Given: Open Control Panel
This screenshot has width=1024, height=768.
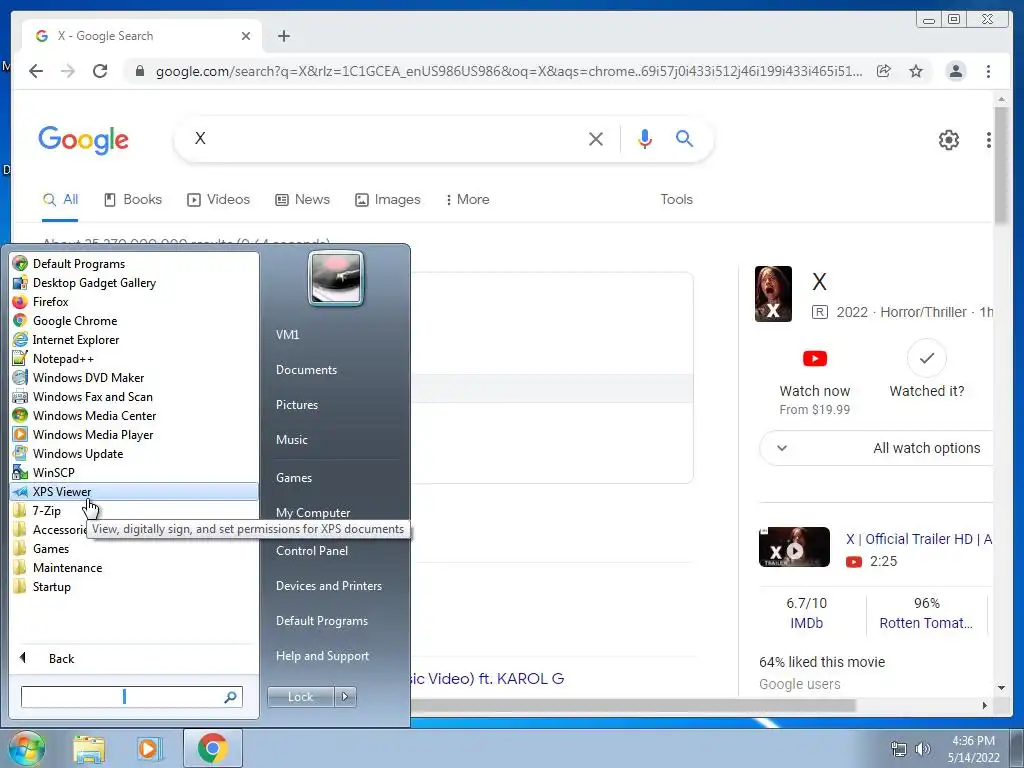Looking at the screenshot, I should click(312, 551).
